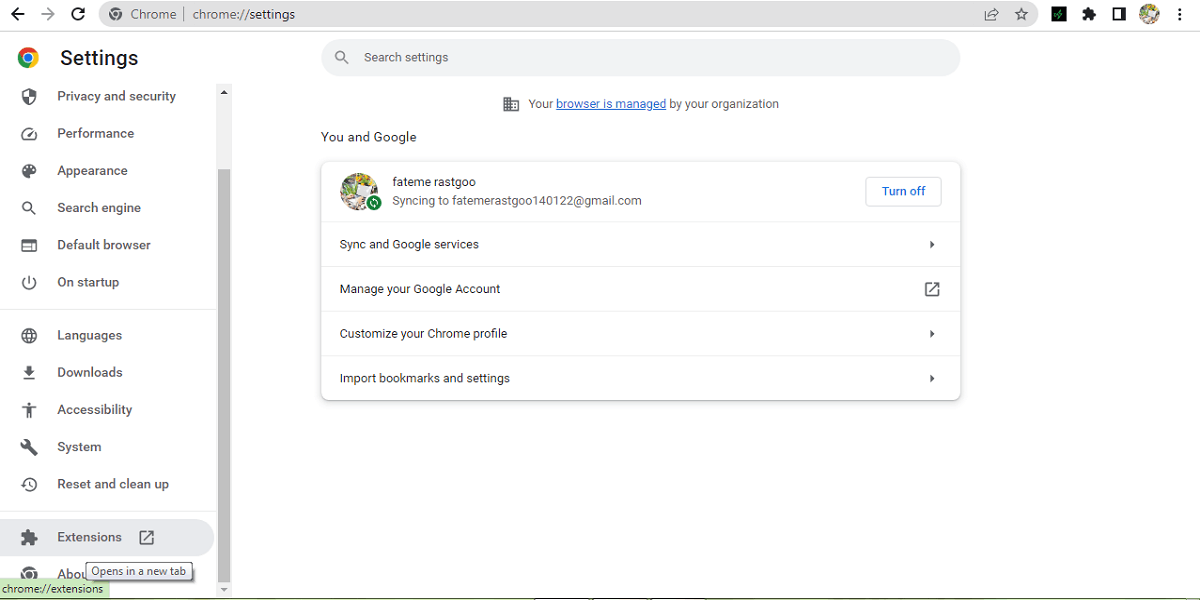The width and height of the screenshot is (1200, 600).
Task: Click the Default browser window icon
Action: (x=29, y=245)
